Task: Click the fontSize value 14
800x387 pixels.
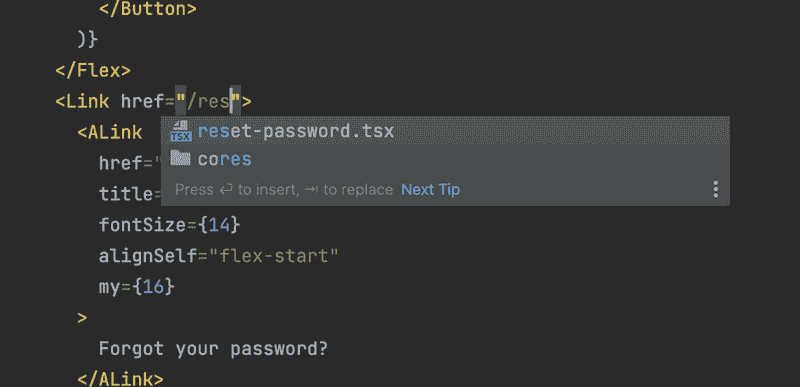Action: pyautogui.click(x=218, y=225)
